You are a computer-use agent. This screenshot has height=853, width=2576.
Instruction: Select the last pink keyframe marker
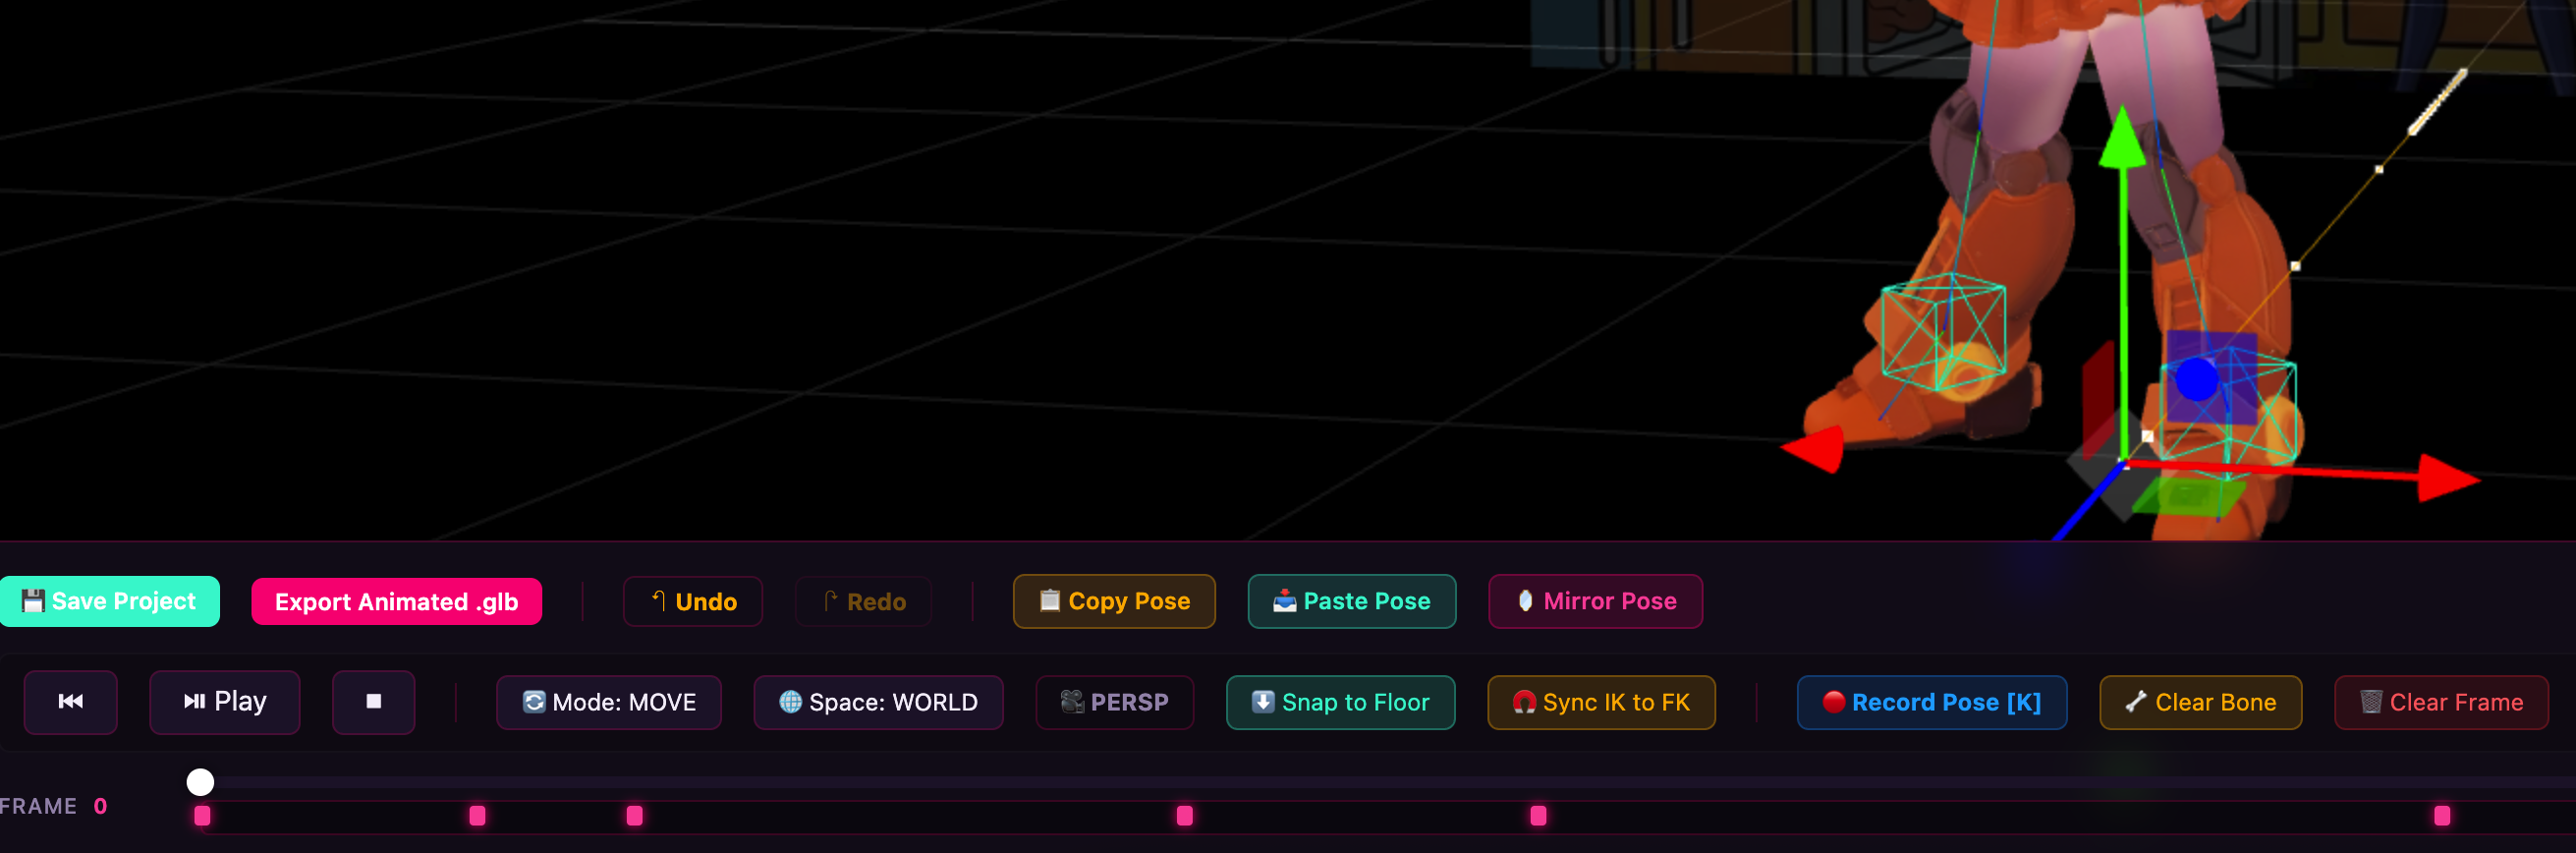point(2443,816)
